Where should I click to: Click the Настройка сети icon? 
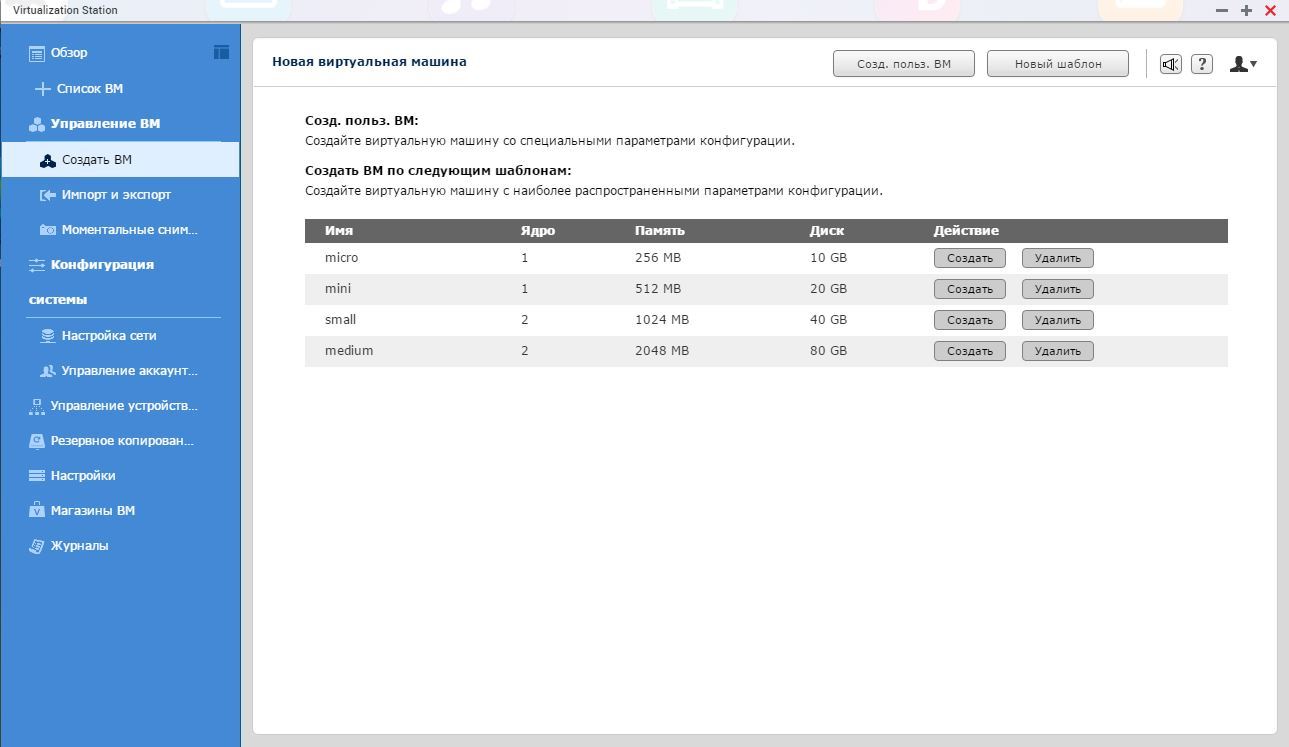[47, 336]
